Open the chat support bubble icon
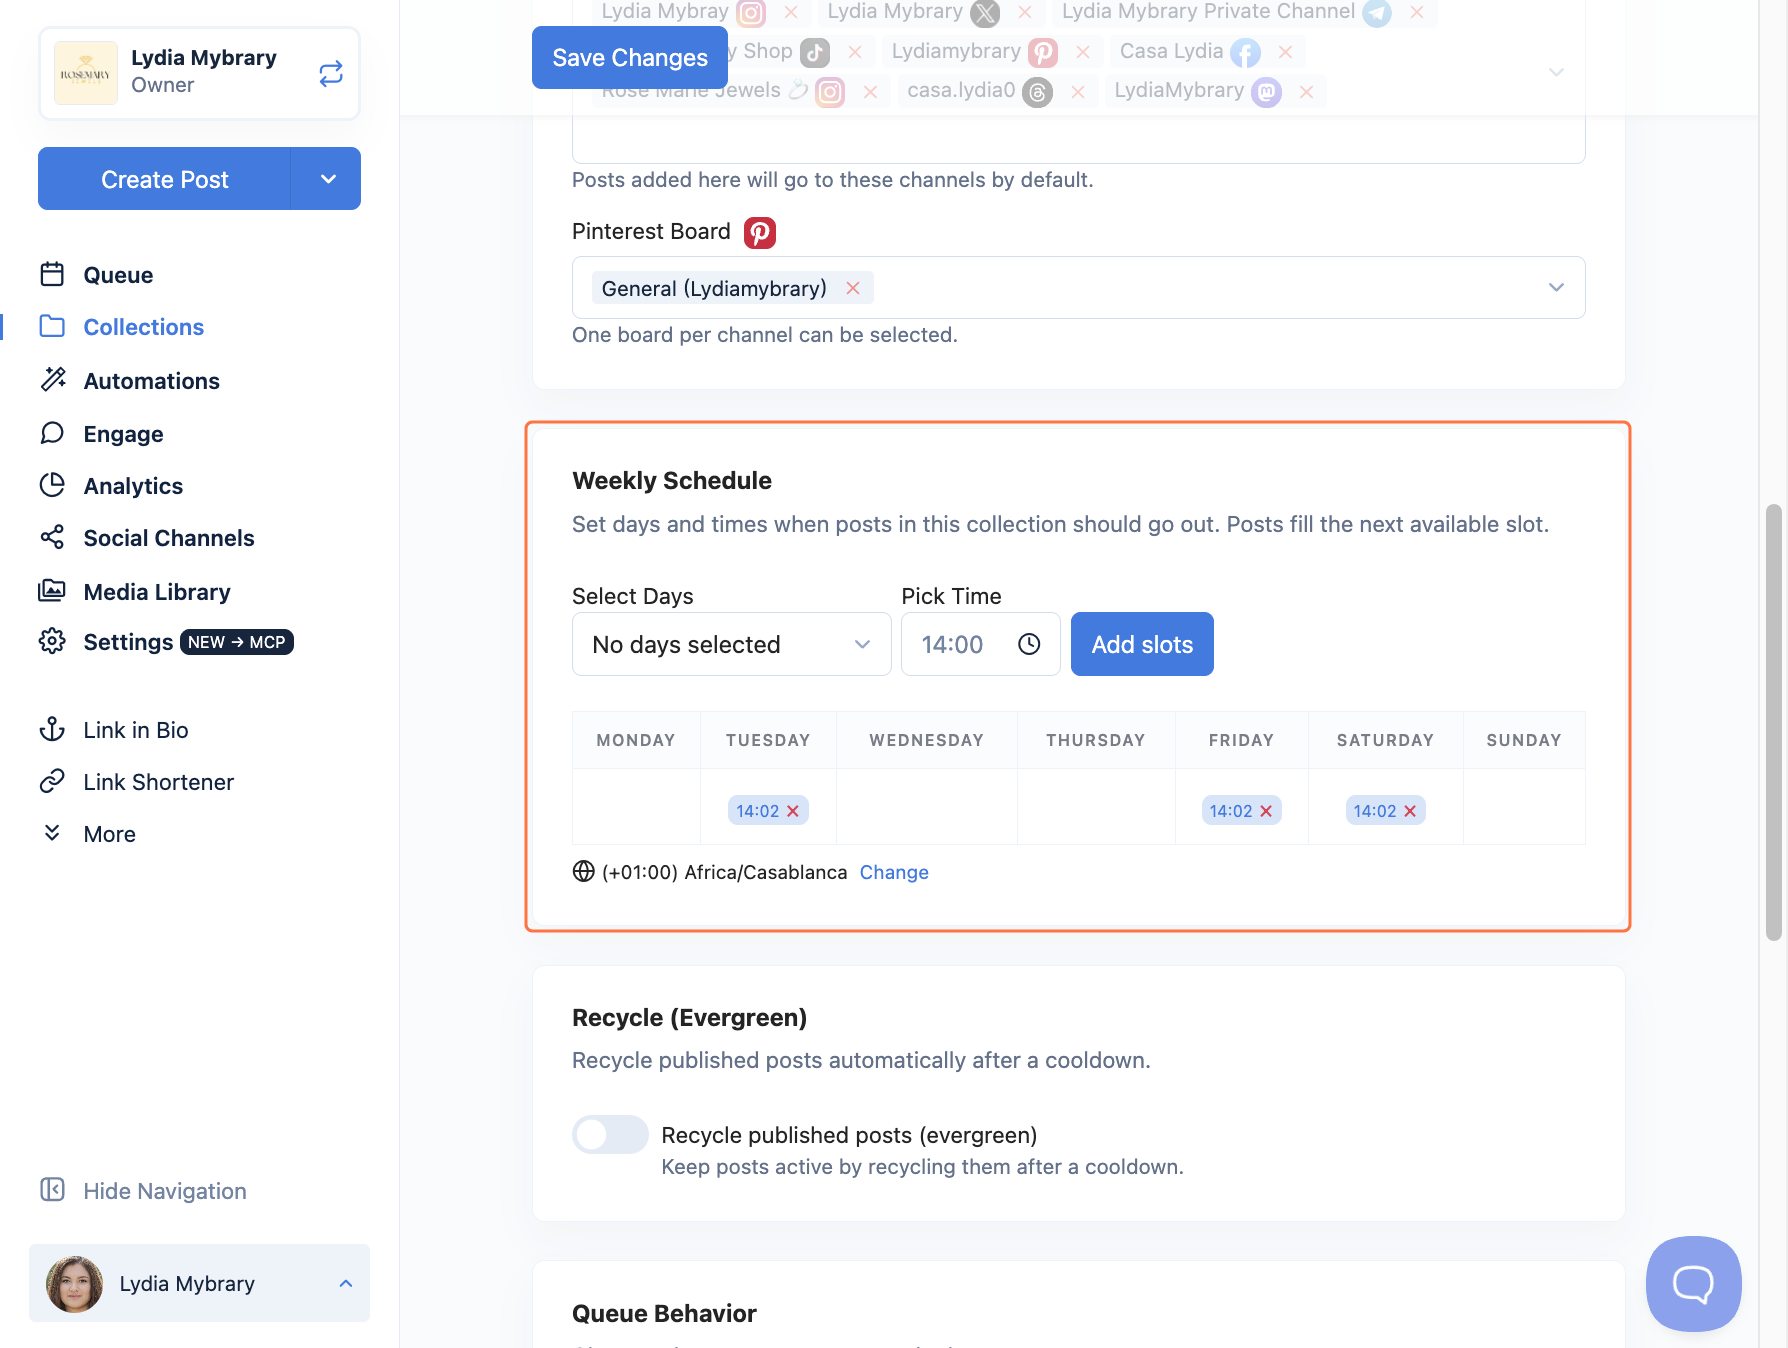1788x1348 pixels. coord(1693,1283)
